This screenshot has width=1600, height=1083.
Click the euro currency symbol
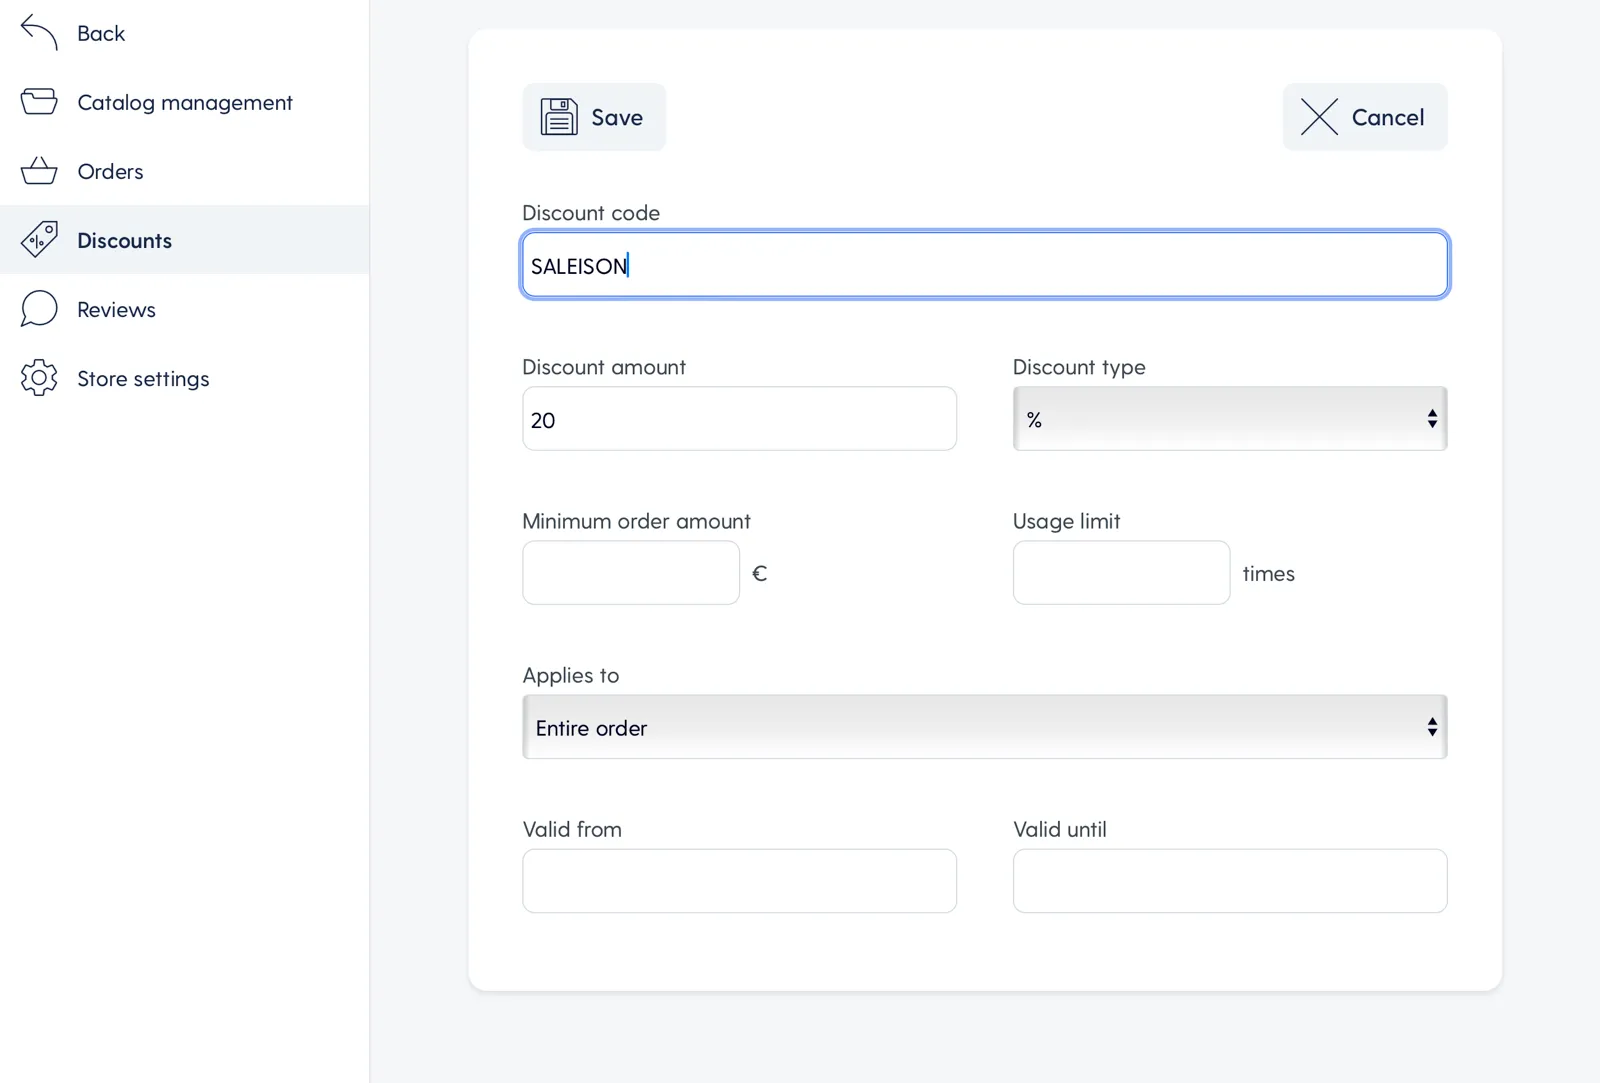pyautogui.click(x=760, y=573)
